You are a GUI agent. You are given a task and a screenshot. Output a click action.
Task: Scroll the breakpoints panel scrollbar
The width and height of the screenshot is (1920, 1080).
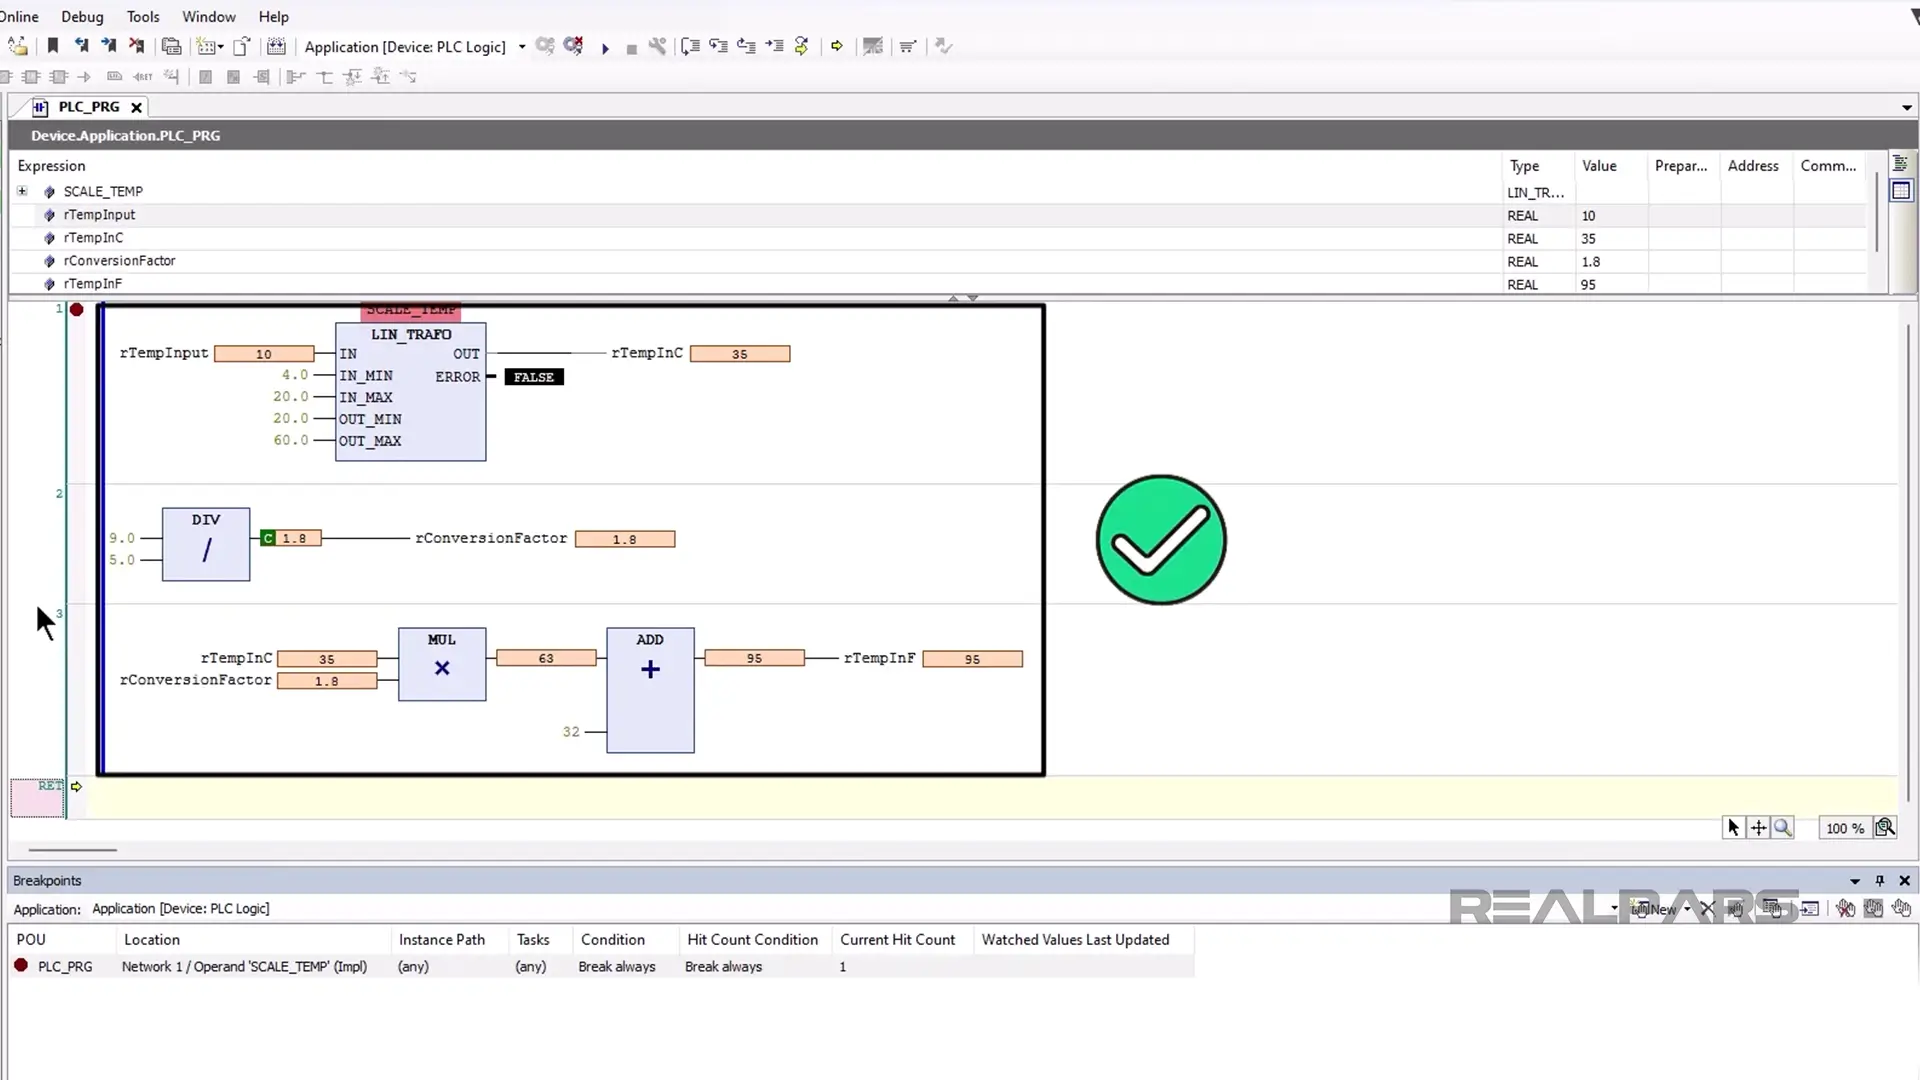1913,1002
